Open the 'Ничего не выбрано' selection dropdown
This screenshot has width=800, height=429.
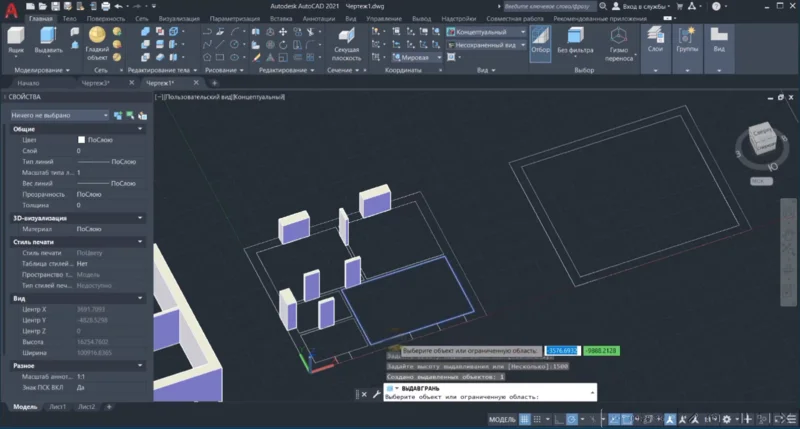point(58,115)
